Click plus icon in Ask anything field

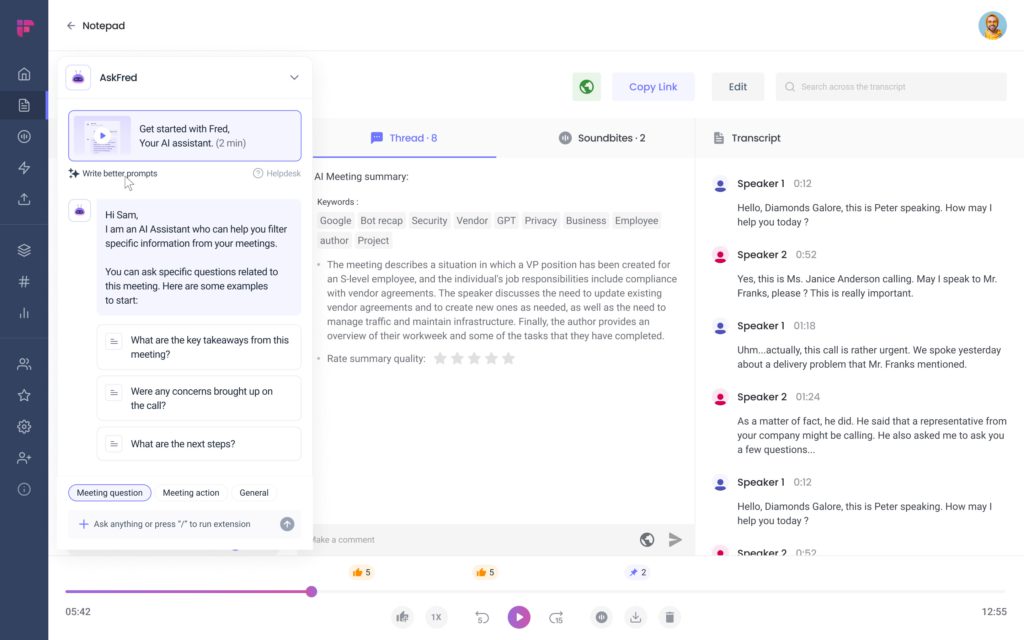point(84,524)
